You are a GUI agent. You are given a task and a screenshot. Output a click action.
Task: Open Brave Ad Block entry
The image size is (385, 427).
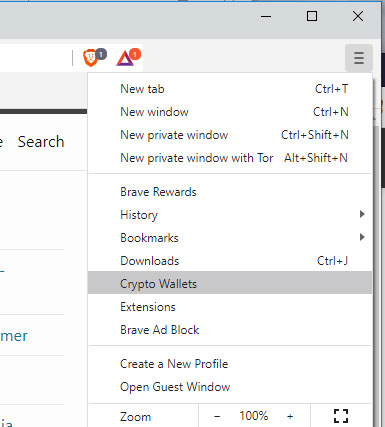click(230, 330)
